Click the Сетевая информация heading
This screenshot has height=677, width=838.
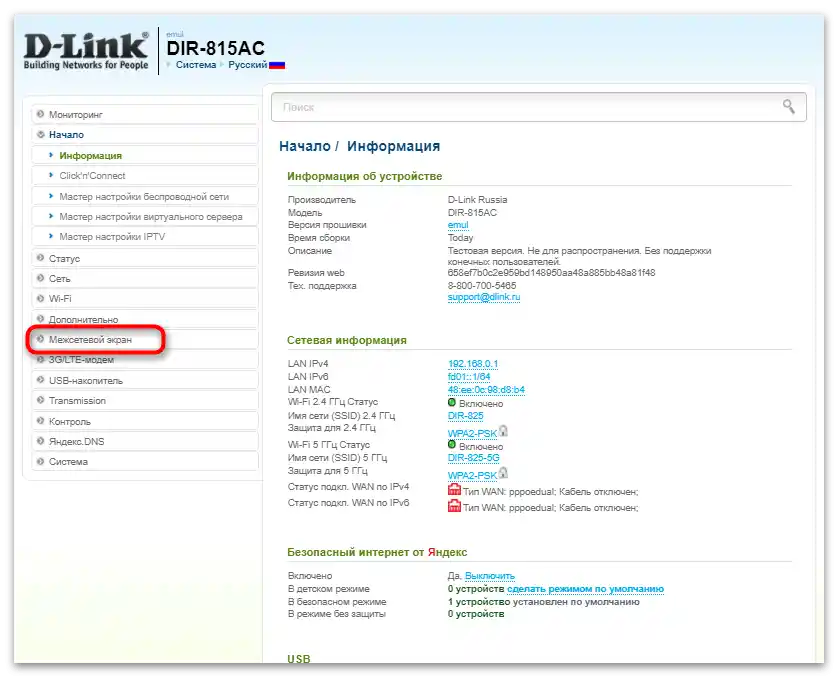point(347,340)
